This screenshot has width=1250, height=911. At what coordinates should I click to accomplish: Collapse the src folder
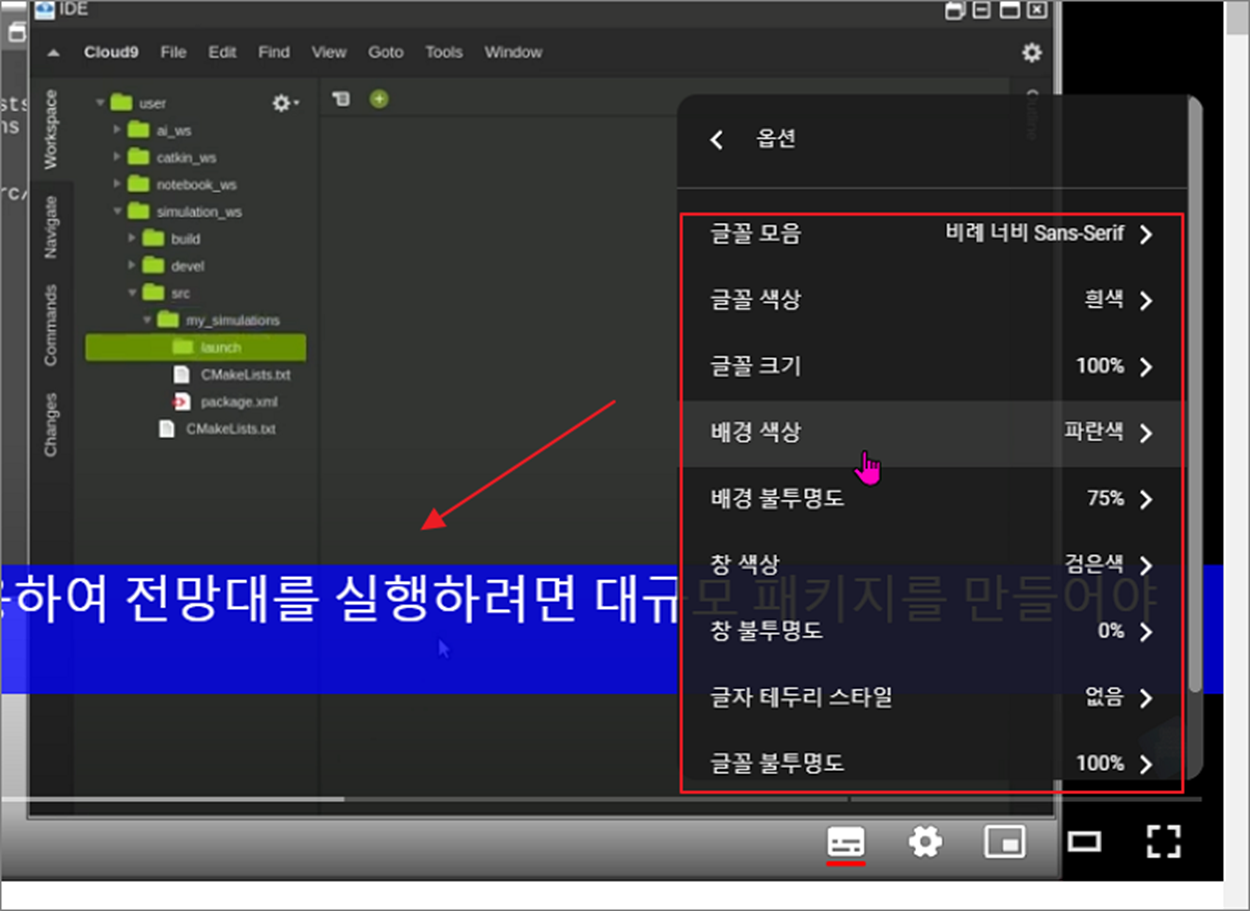(x=132, y=292)
